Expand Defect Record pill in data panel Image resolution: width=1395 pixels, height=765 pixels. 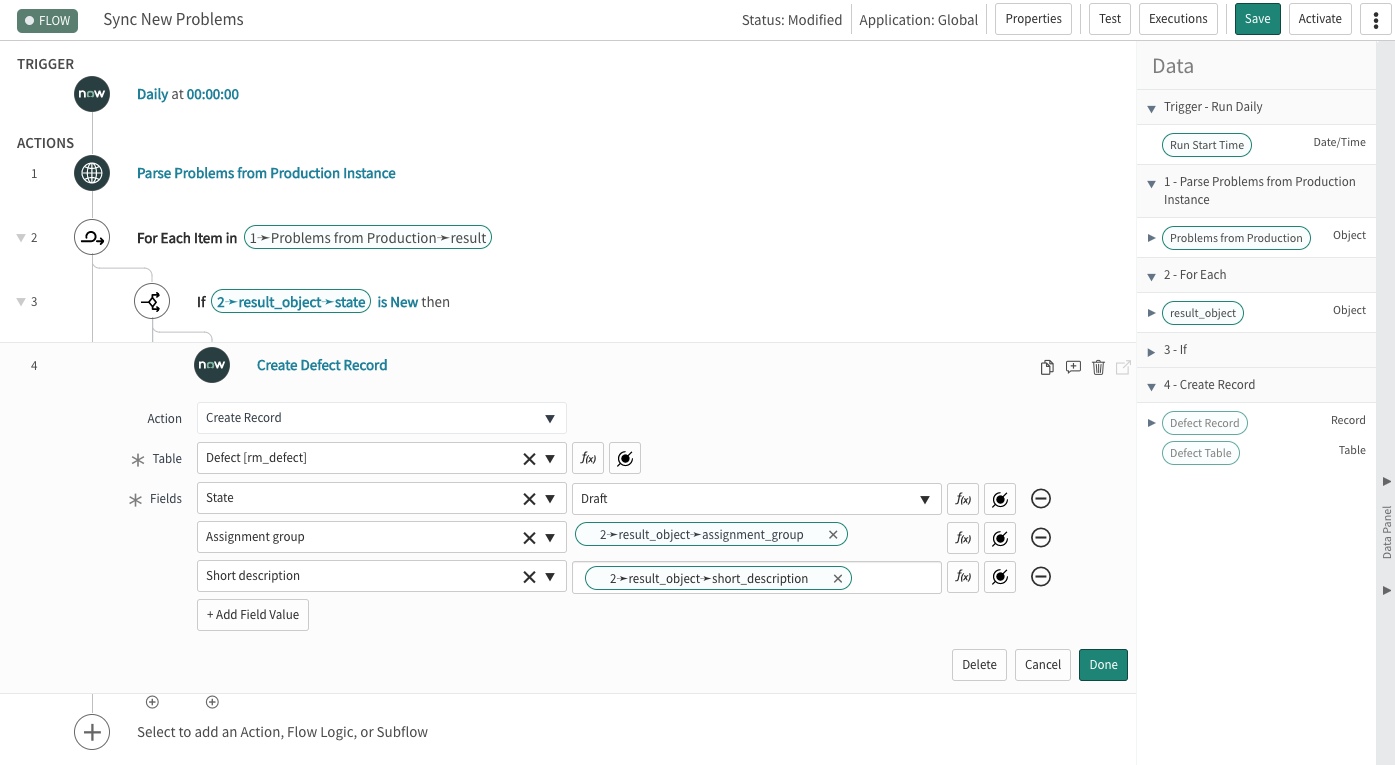click(x=1152, y=423)
